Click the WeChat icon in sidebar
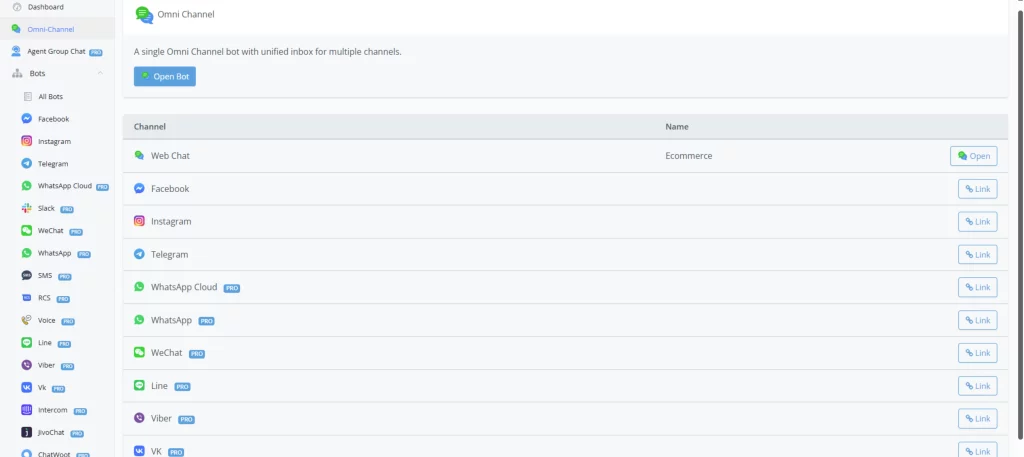 pyautogui.click(x=27, y=230)
